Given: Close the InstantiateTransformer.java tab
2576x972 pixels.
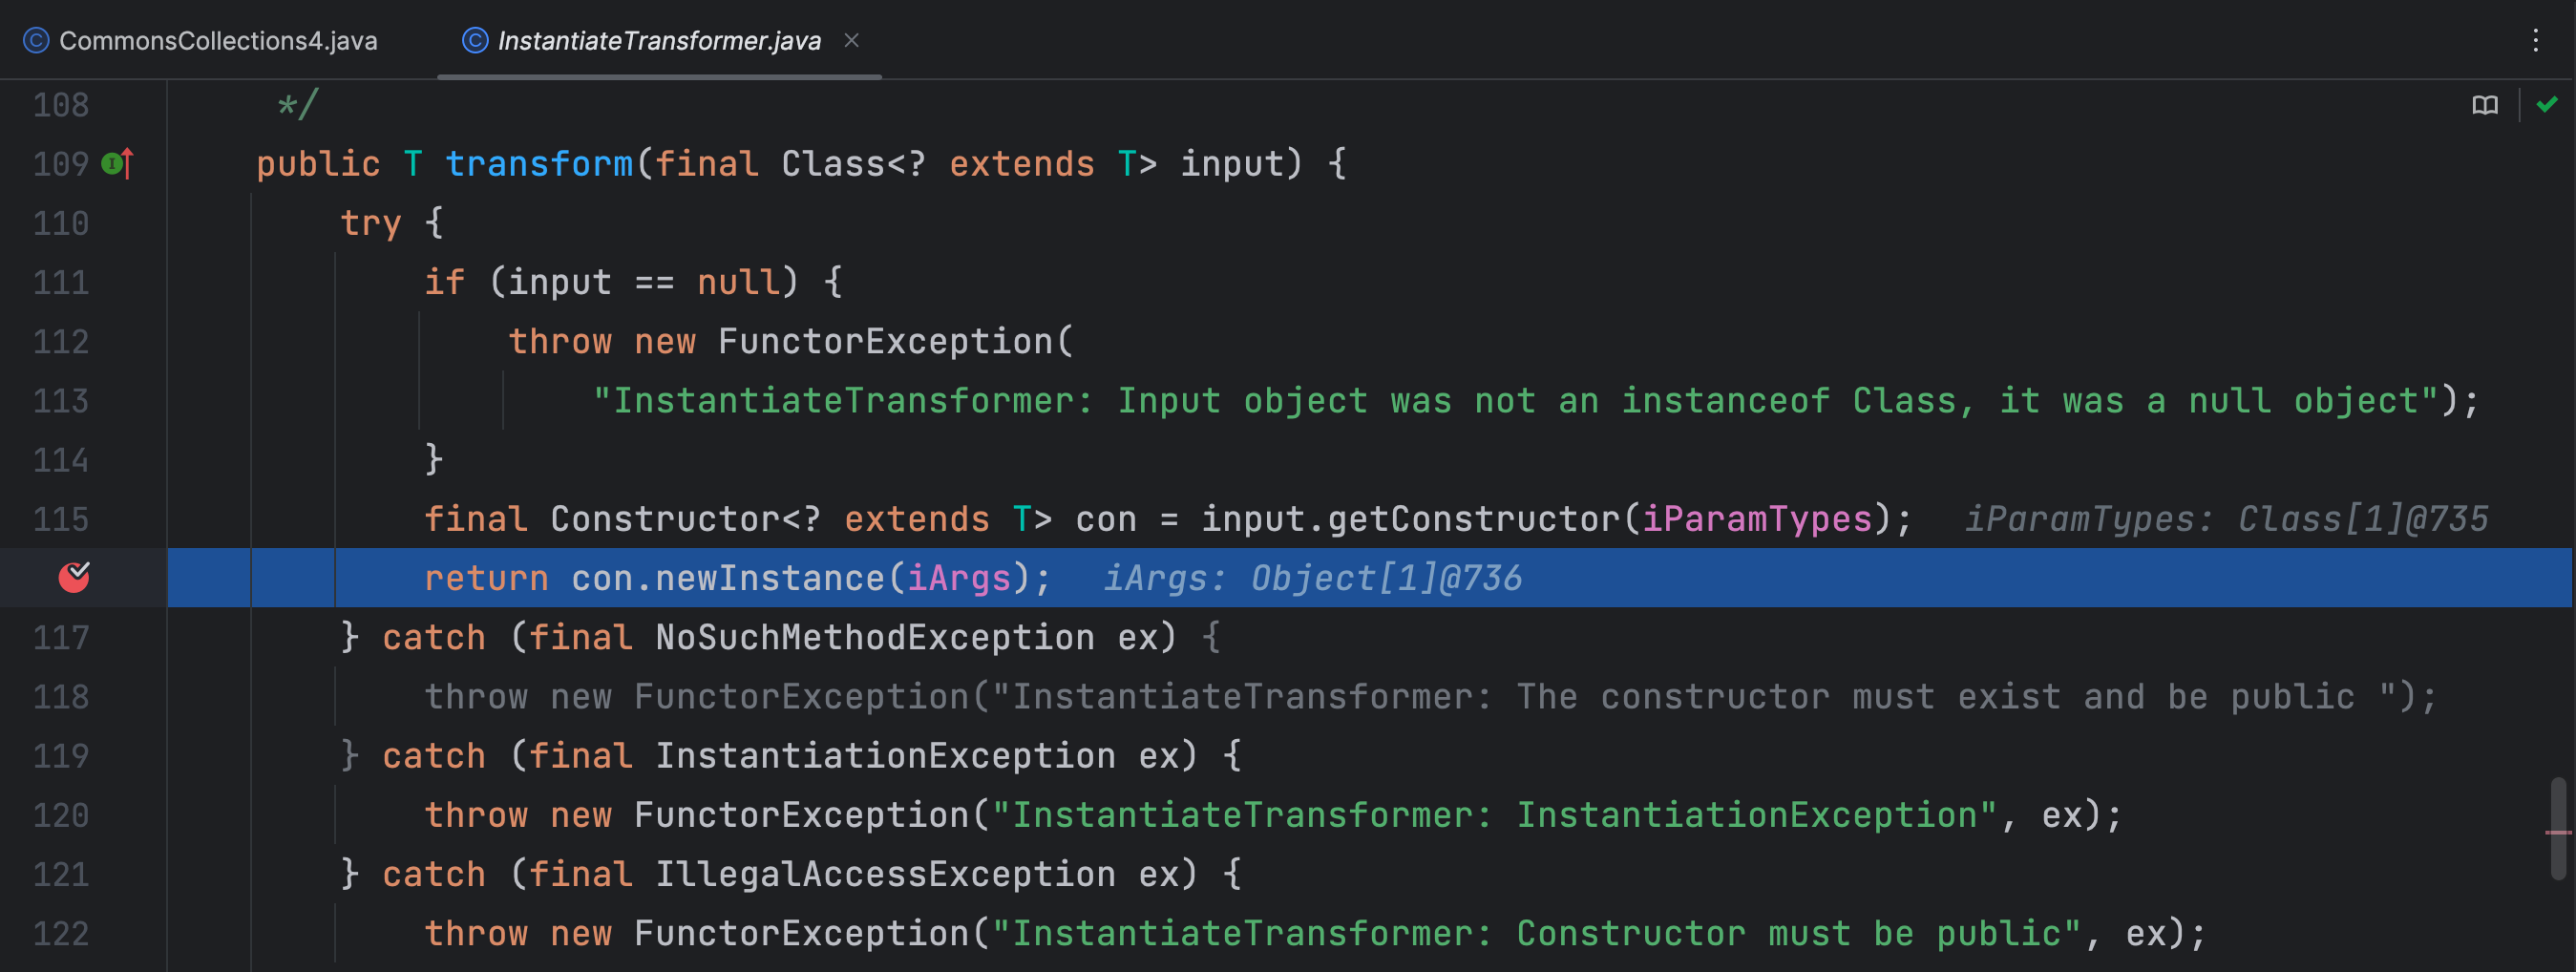Looking at the screenshot, I should click(852, 40).
